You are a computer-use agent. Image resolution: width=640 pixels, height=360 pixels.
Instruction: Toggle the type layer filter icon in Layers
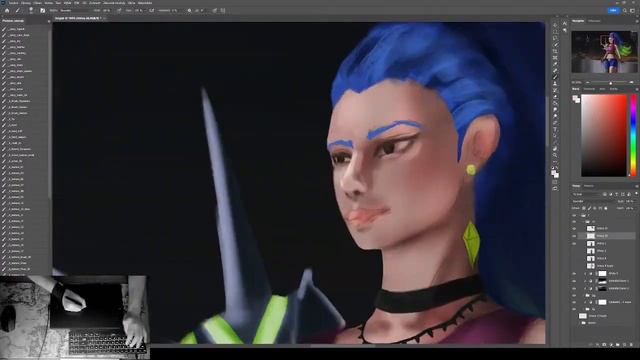tap(617, 194)
